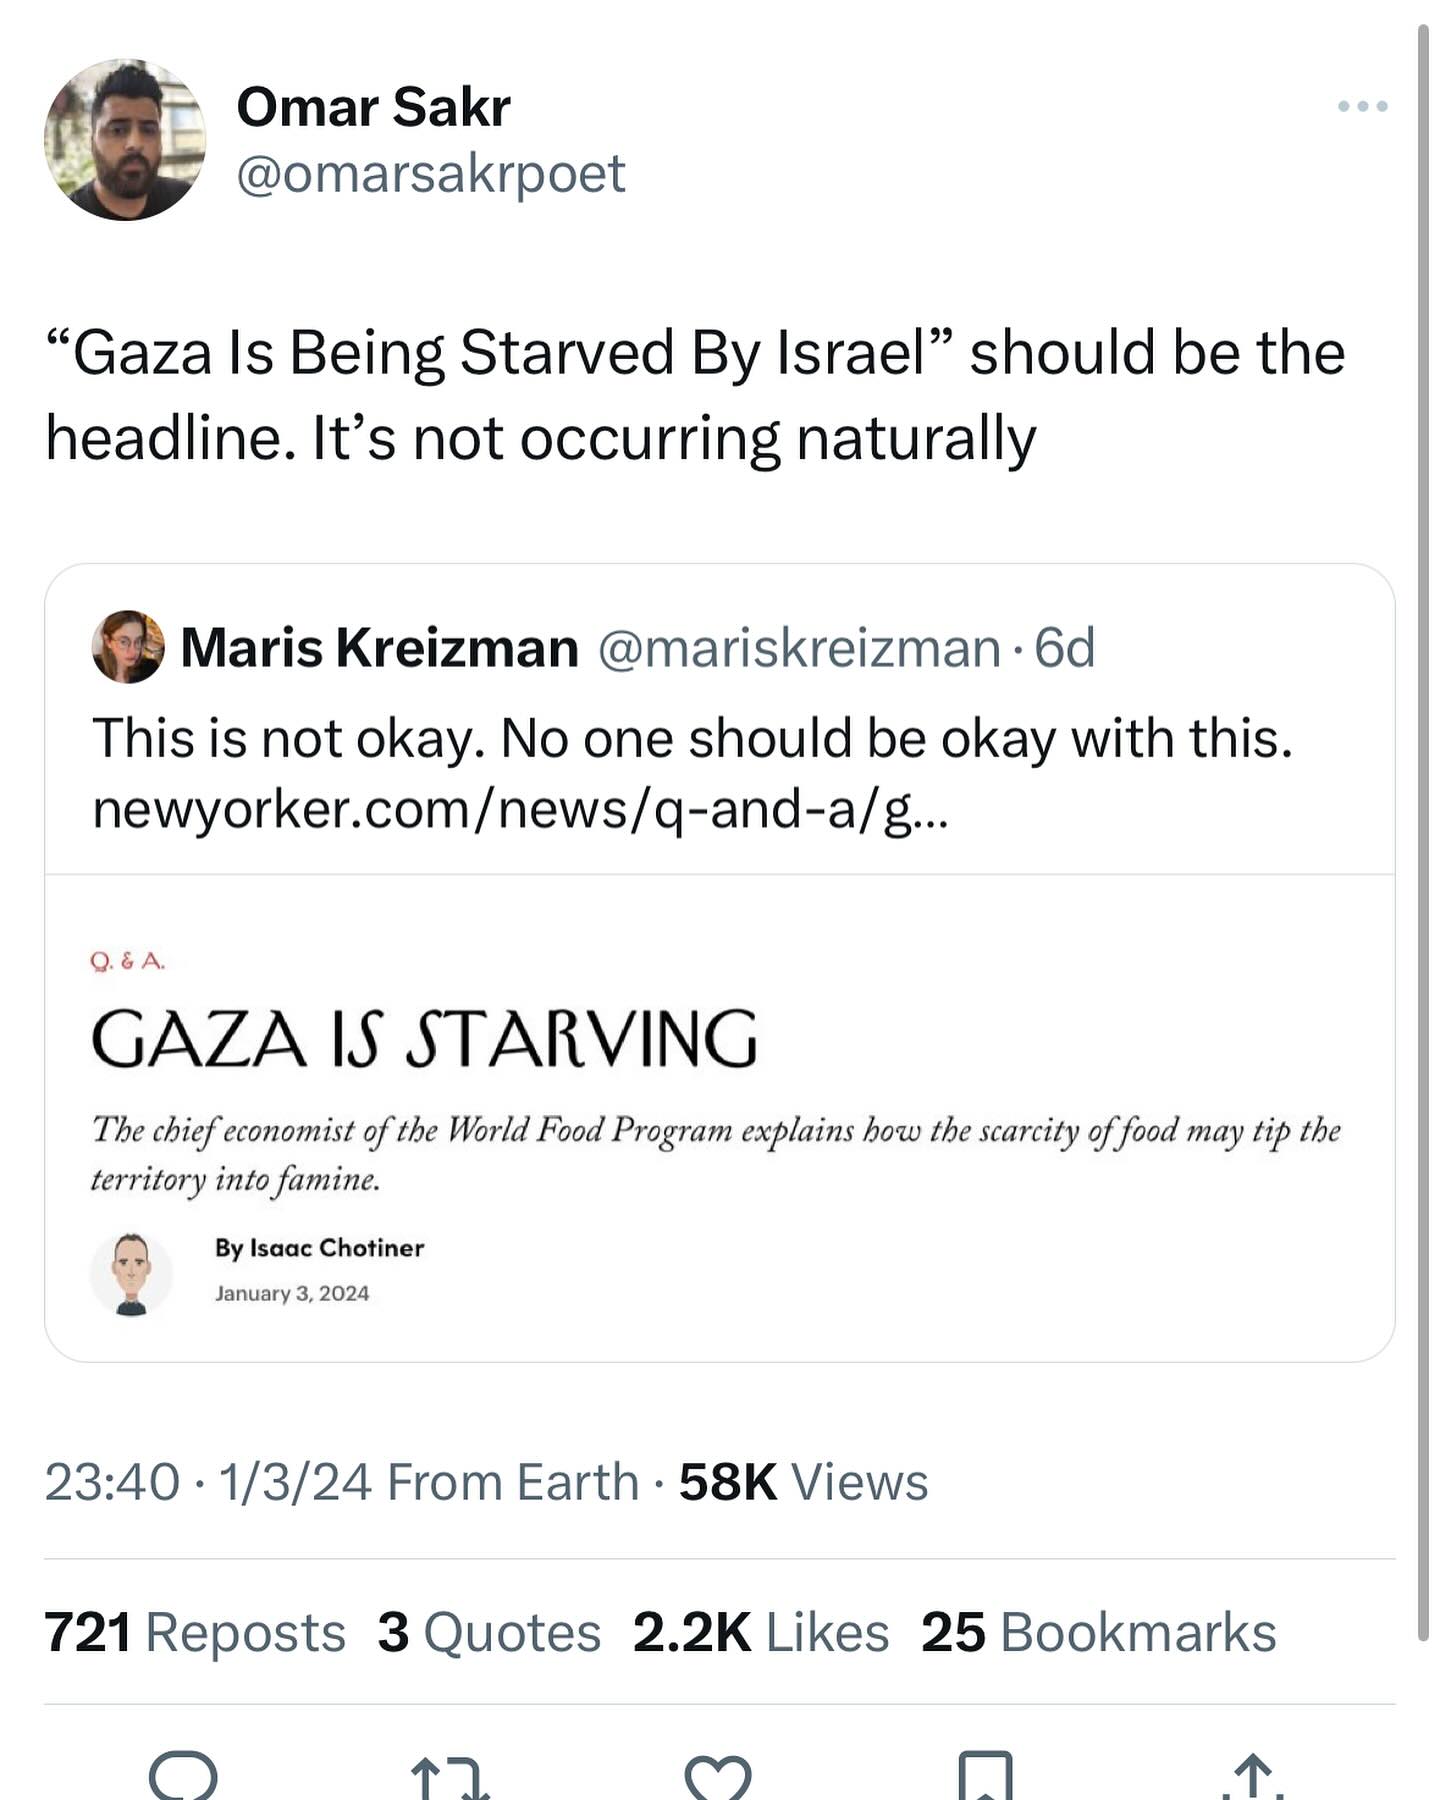Tap the Omar Sakr display name
1440x1800 pixels.
(373, 106)
